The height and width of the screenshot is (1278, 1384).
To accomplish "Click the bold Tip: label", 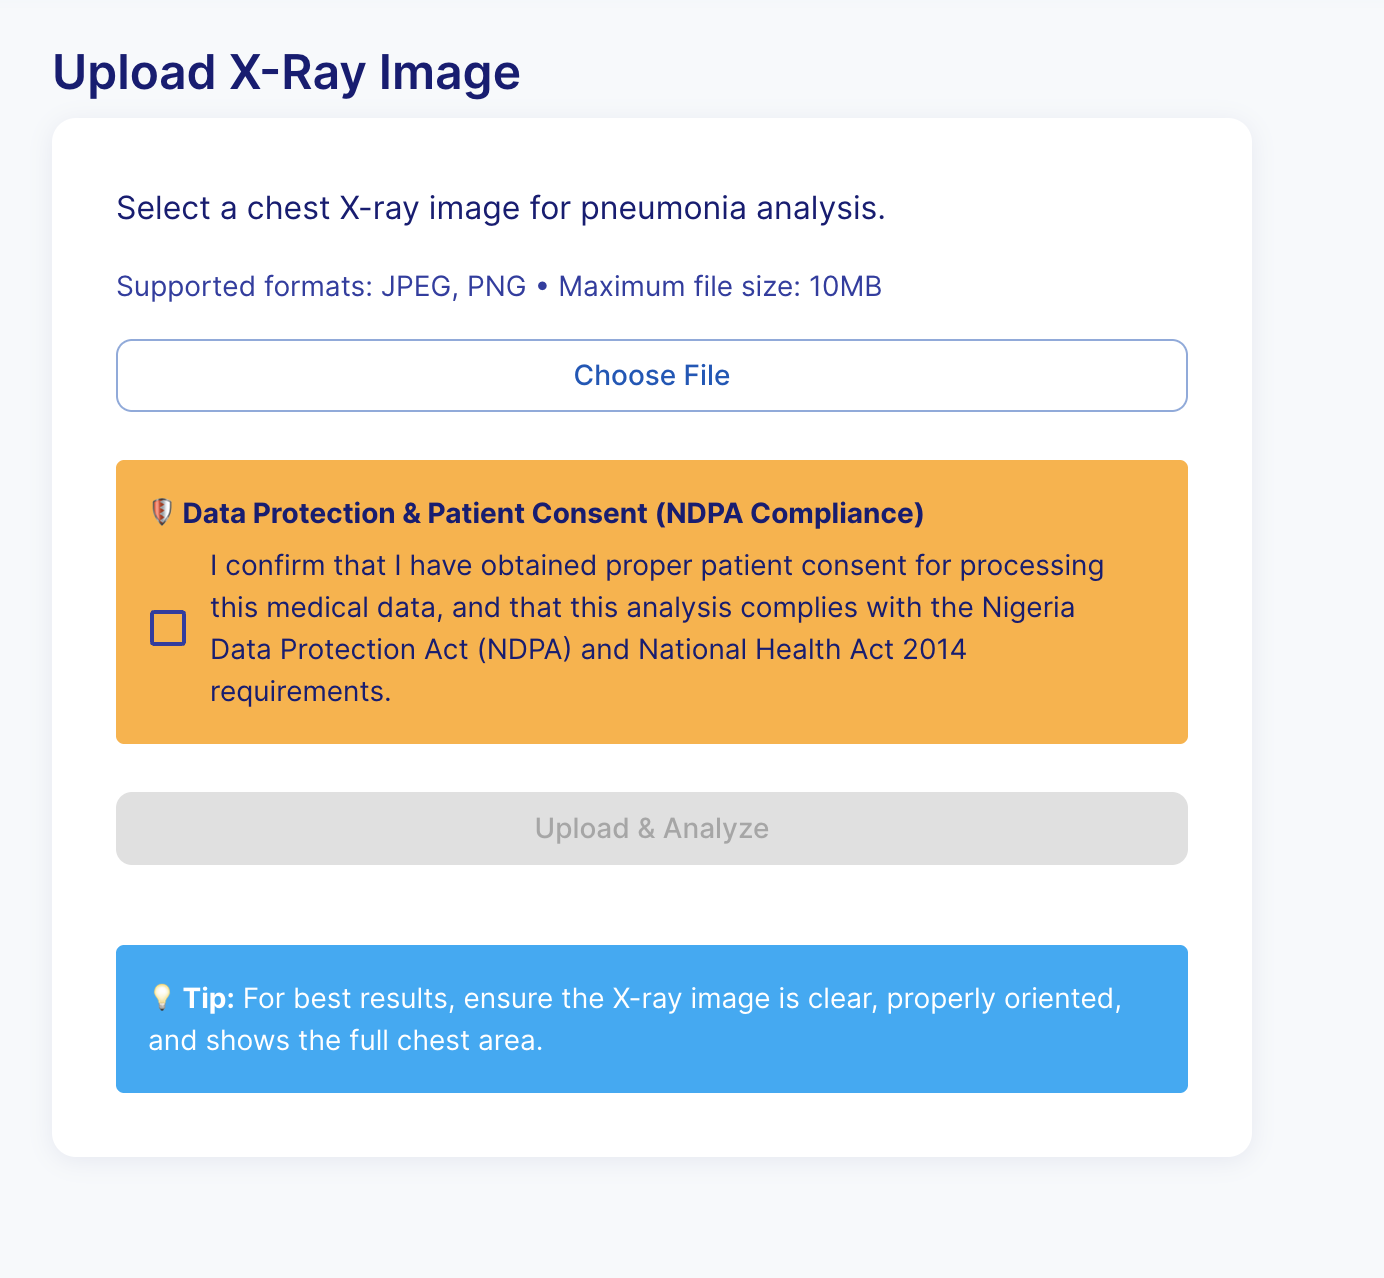I will (x=209, y=998).
